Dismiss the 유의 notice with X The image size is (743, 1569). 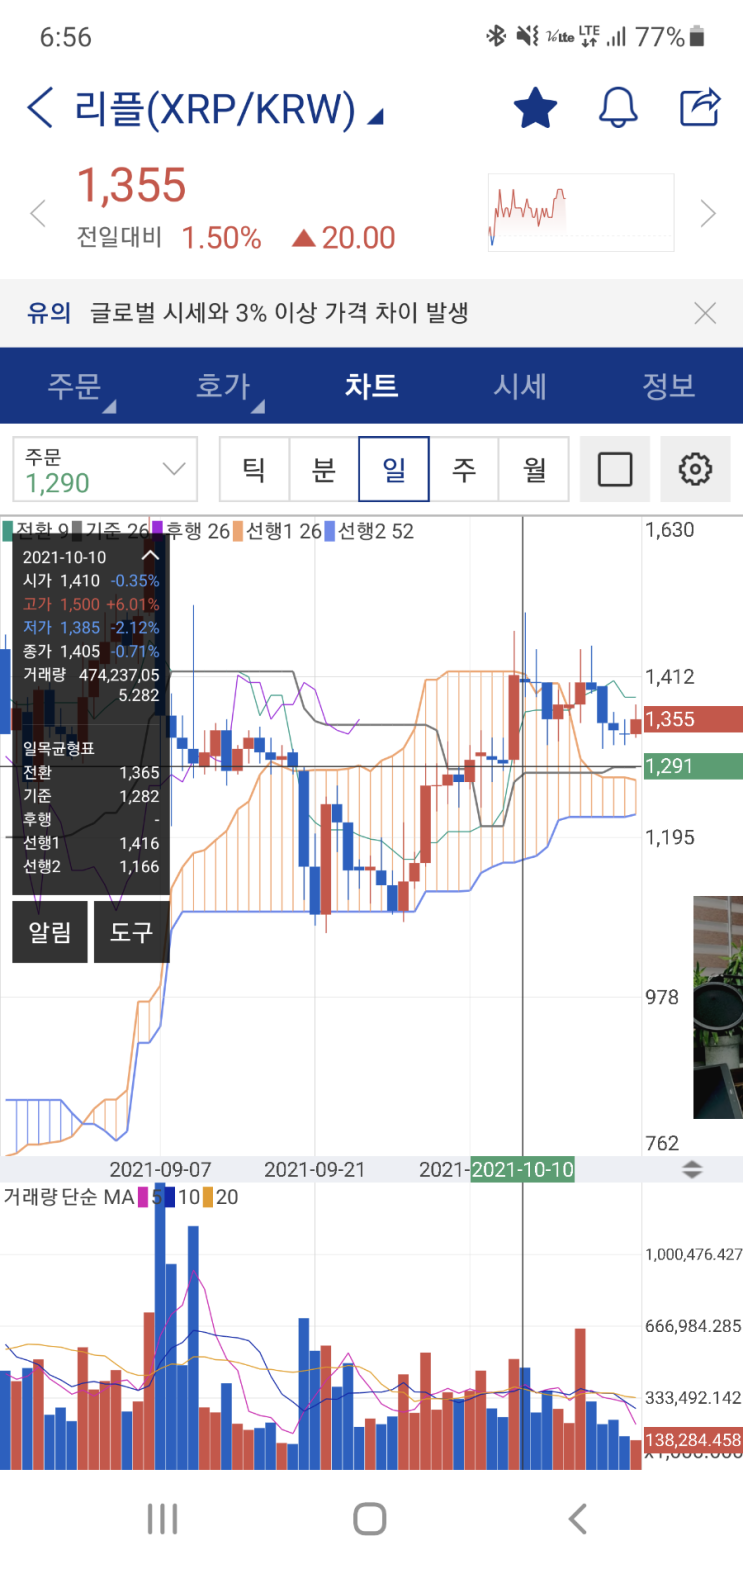705,313
